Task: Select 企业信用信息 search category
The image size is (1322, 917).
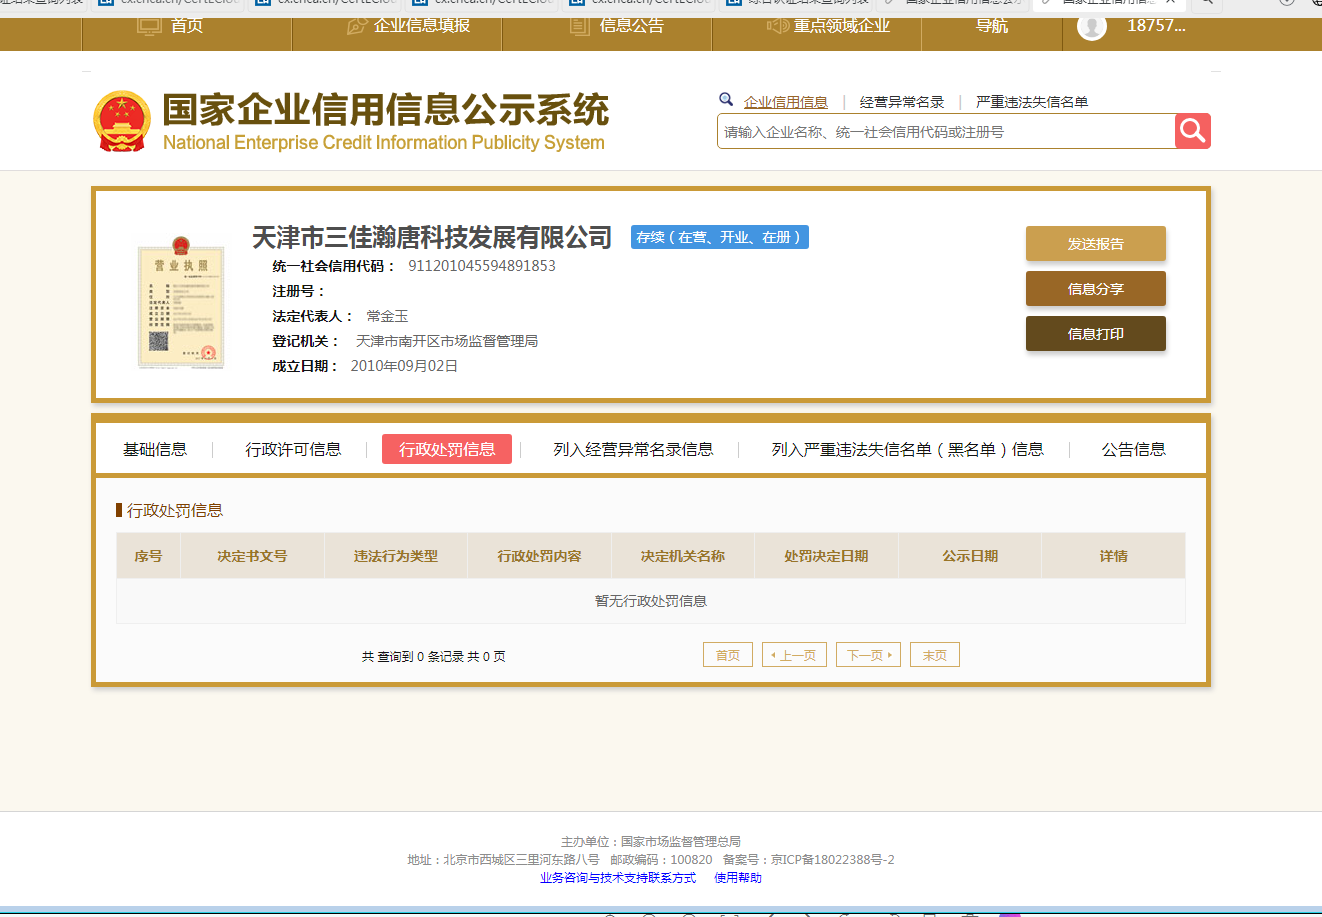Action: point(786,102)
